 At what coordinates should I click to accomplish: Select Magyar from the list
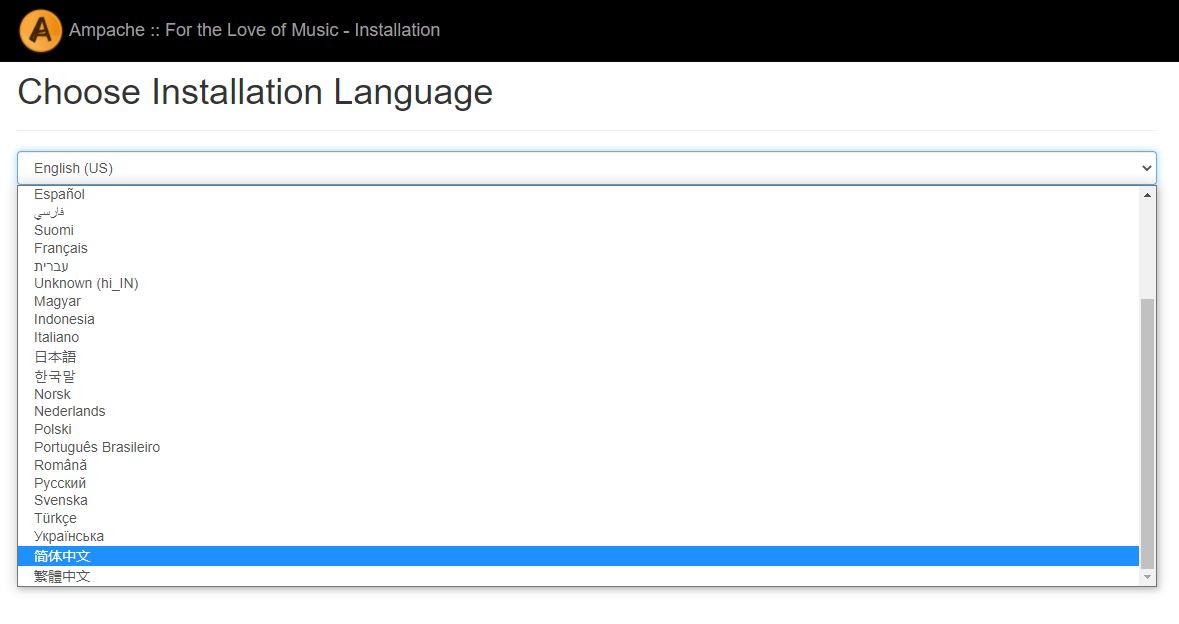tap(578, 301)
